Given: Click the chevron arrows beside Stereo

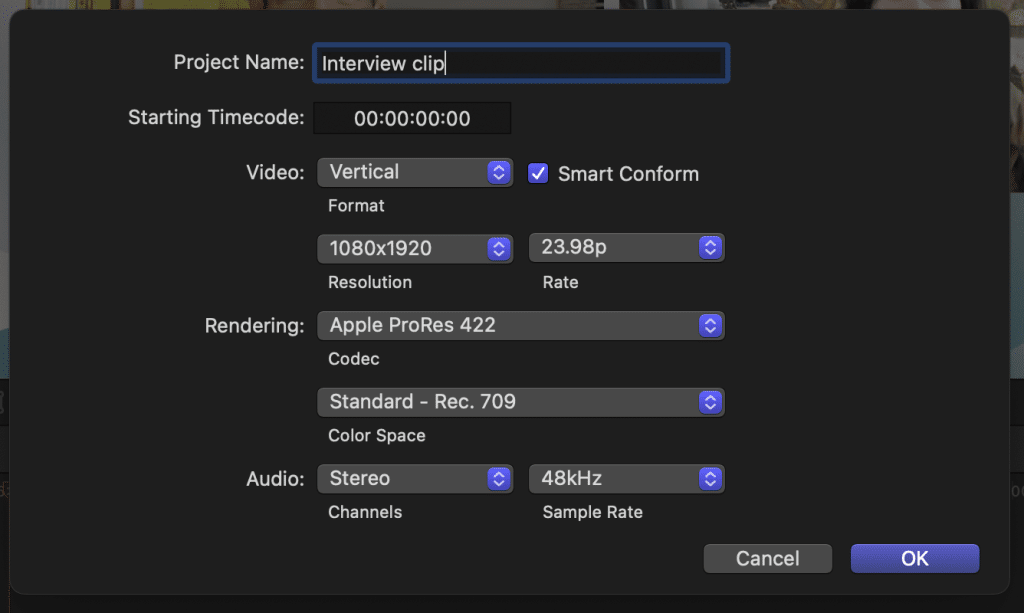Looking at the screenshot, I should point(498,478).
